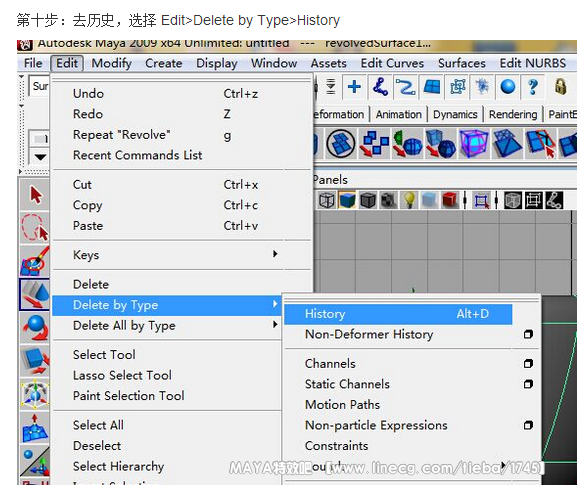579x485 pixels.
Task: Click the circled planar surface shelf icon
Action: (340, 143)
